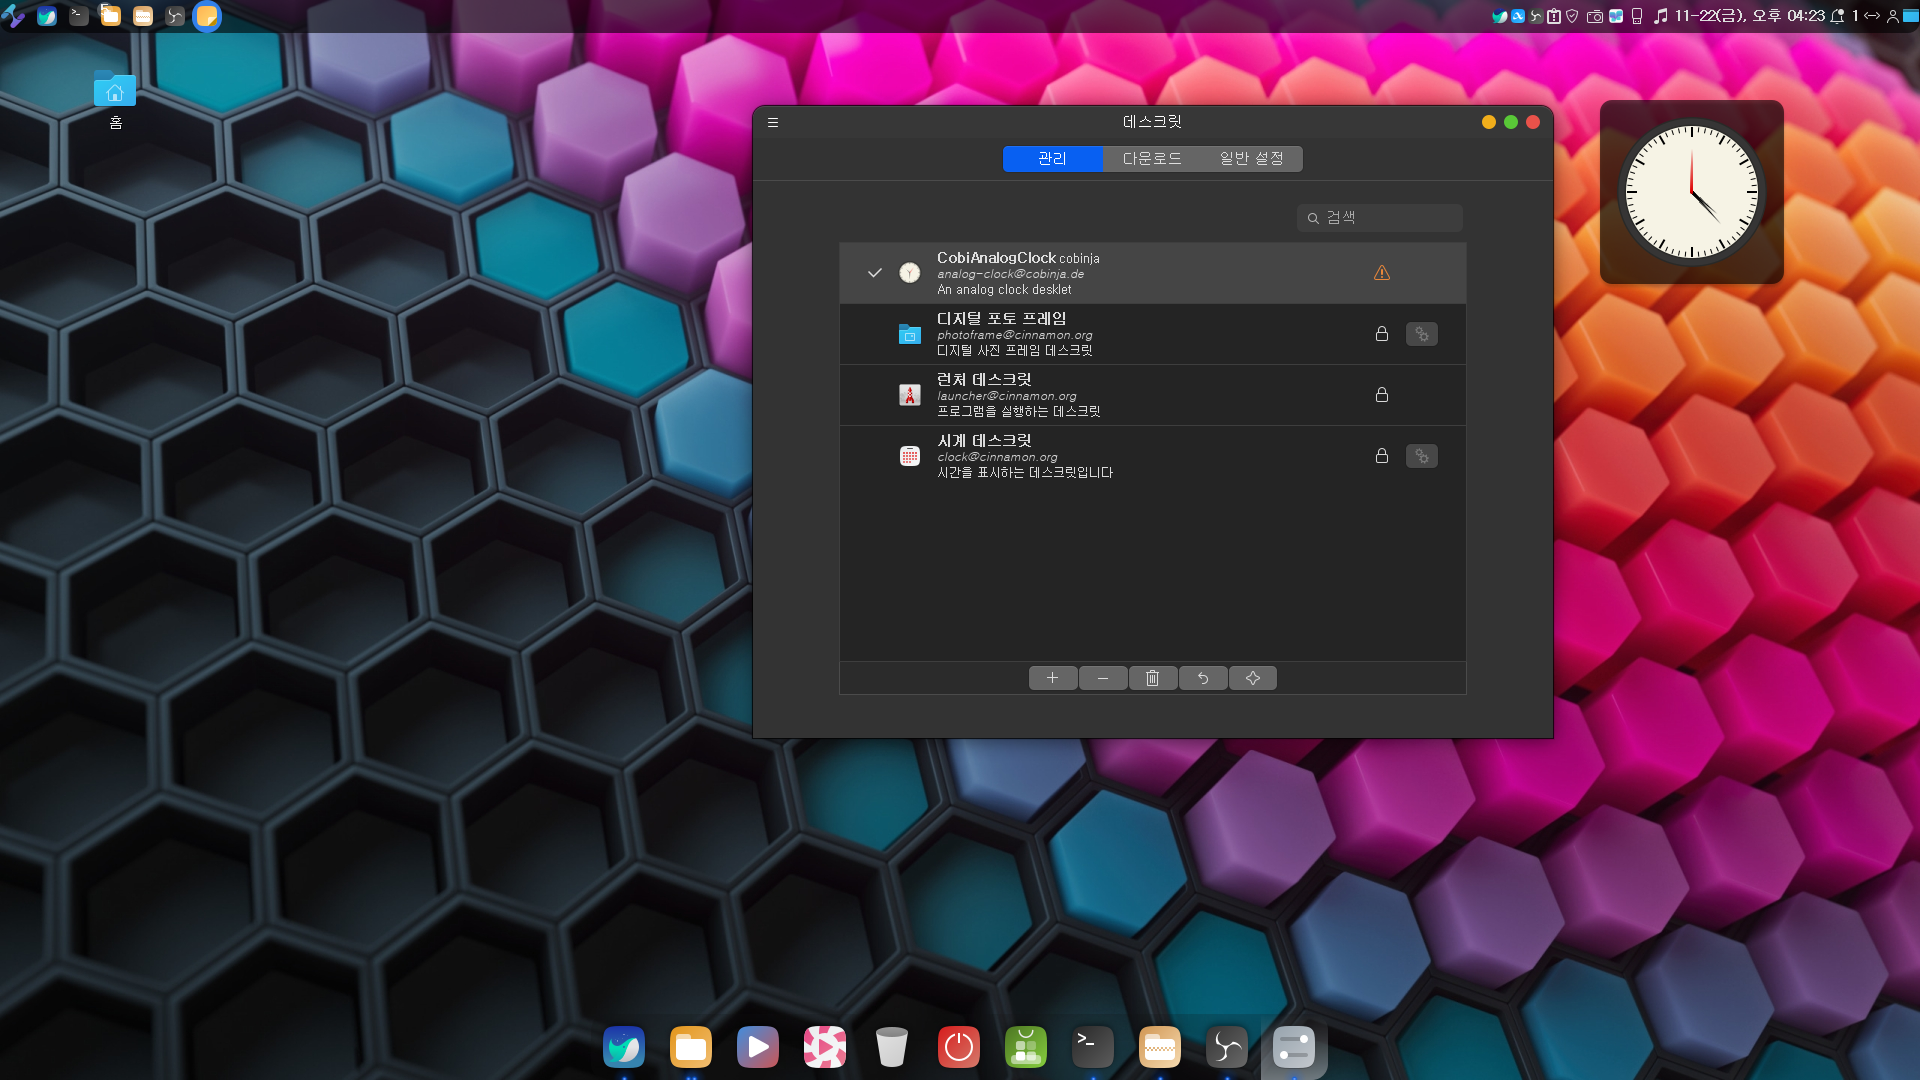Open terminal from the dock
Image resolution: width=1920 pixels, height=1080 pixels.
[x=1093, y=1047]
